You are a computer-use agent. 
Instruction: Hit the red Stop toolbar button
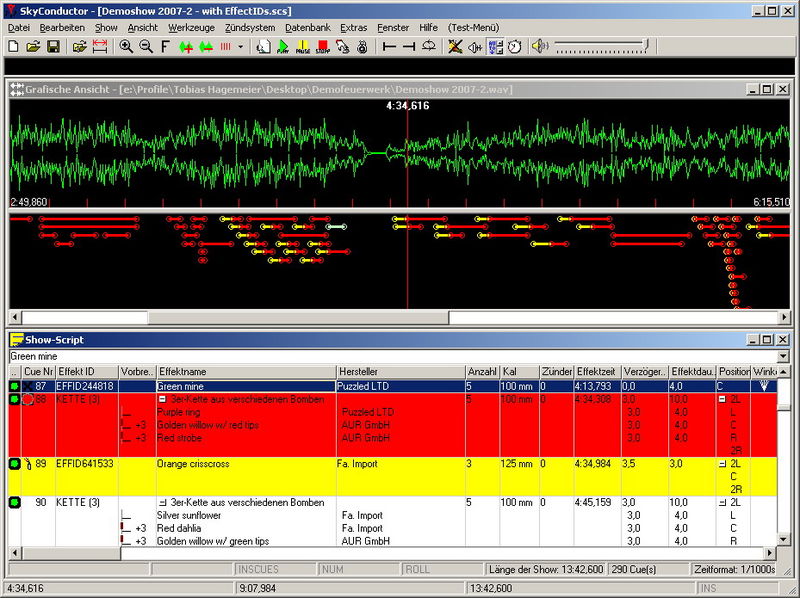(x=322, y=47)
